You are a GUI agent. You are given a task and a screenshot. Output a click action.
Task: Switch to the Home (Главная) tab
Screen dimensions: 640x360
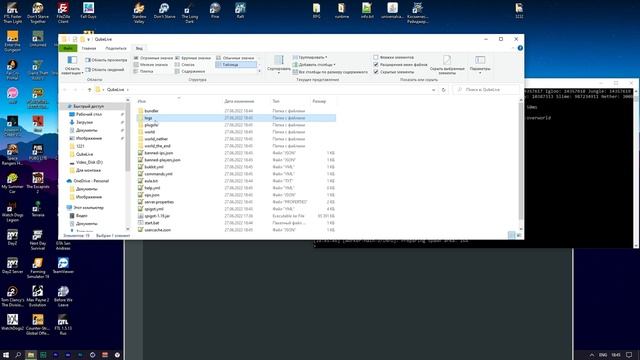[x=89, y=48]
